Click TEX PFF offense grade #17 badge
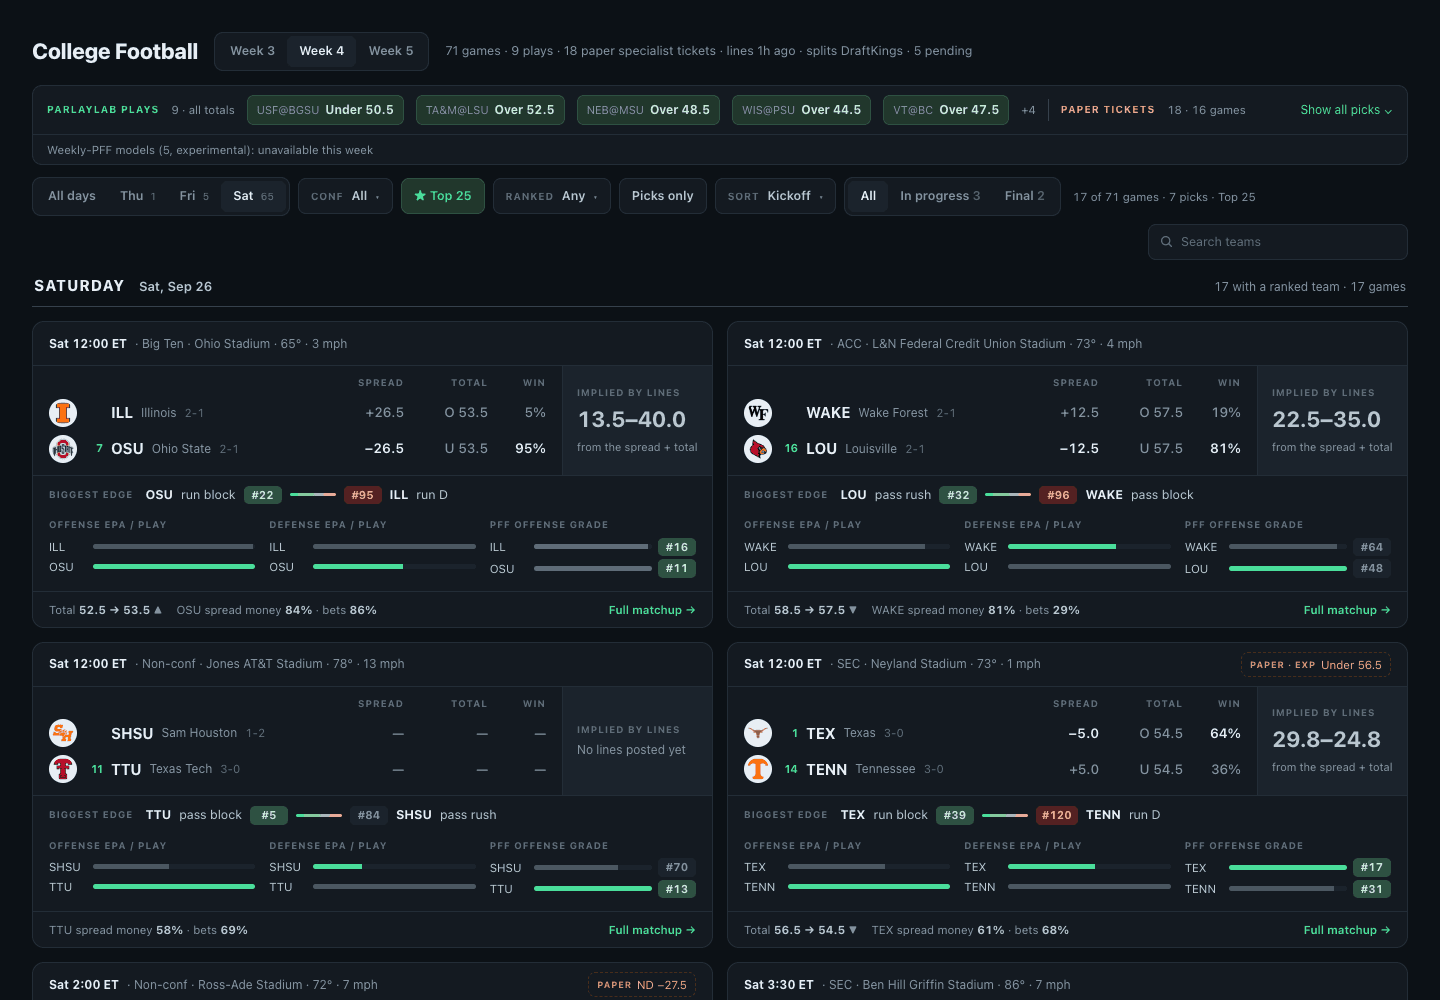This screenshot has height=1000, width=1440. pos(1372,867)
